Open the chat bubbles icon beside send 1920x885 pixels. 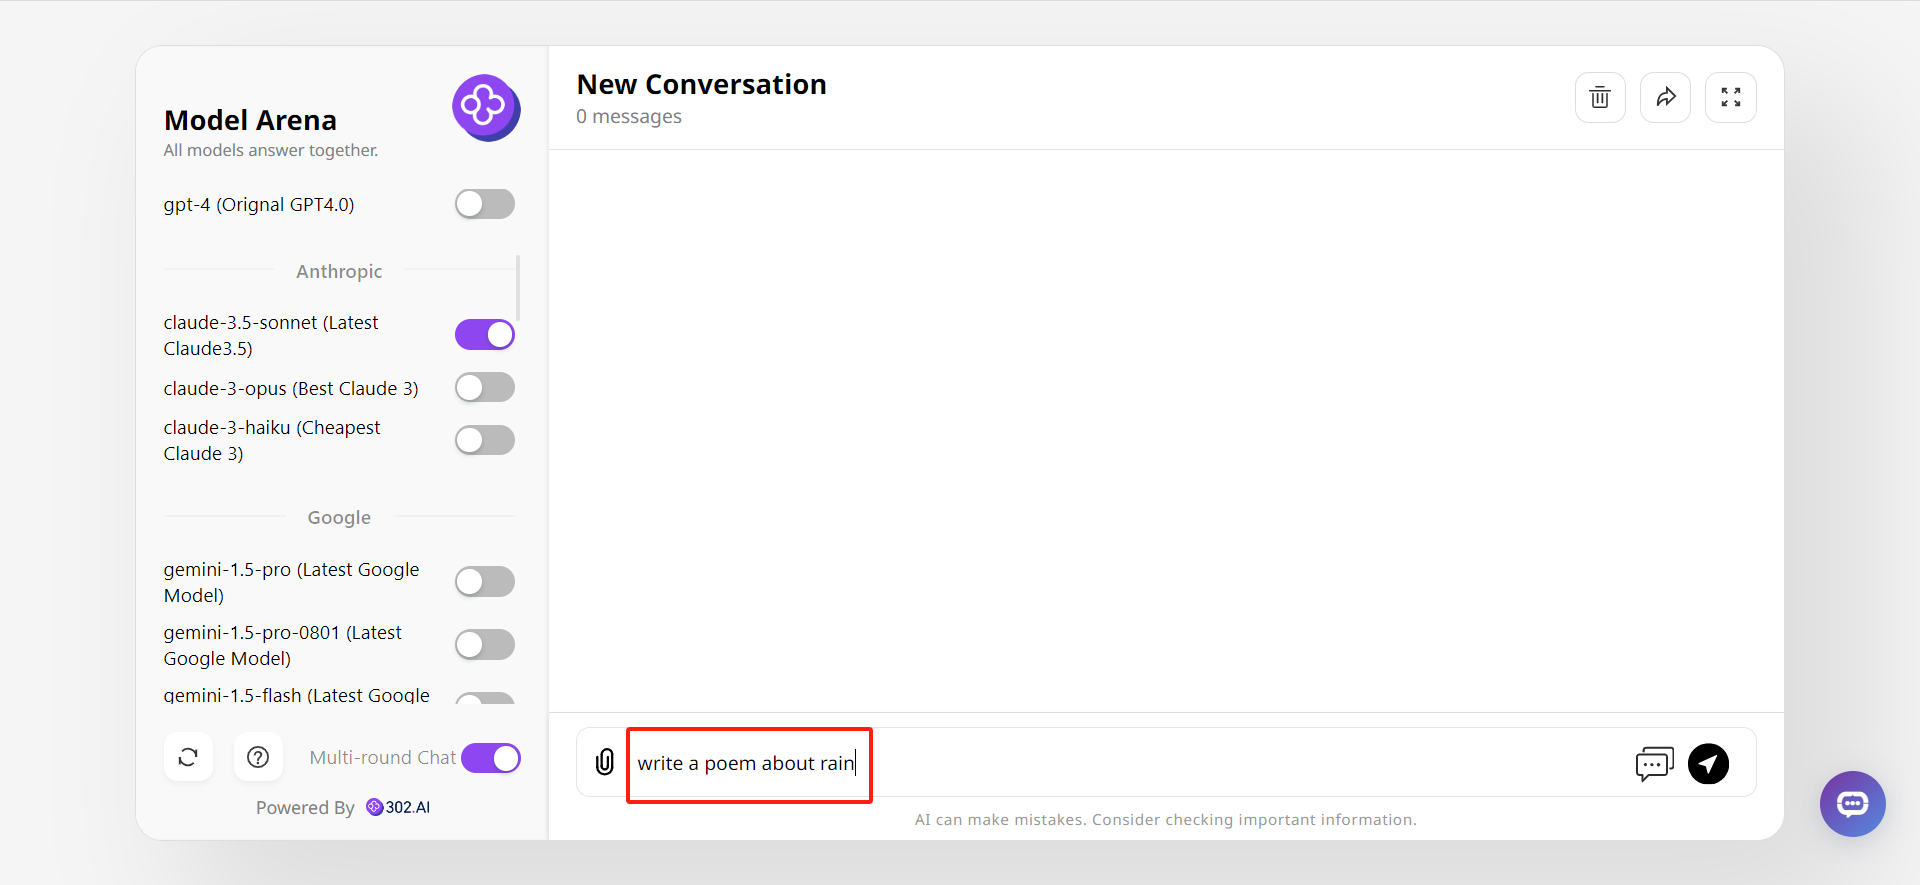[1654, 764]
